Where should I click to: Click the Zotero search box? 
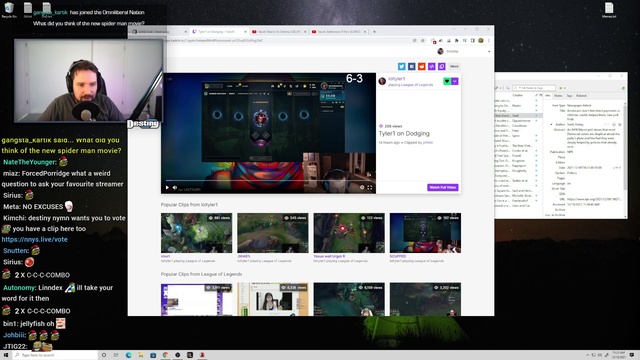(534, 88)
